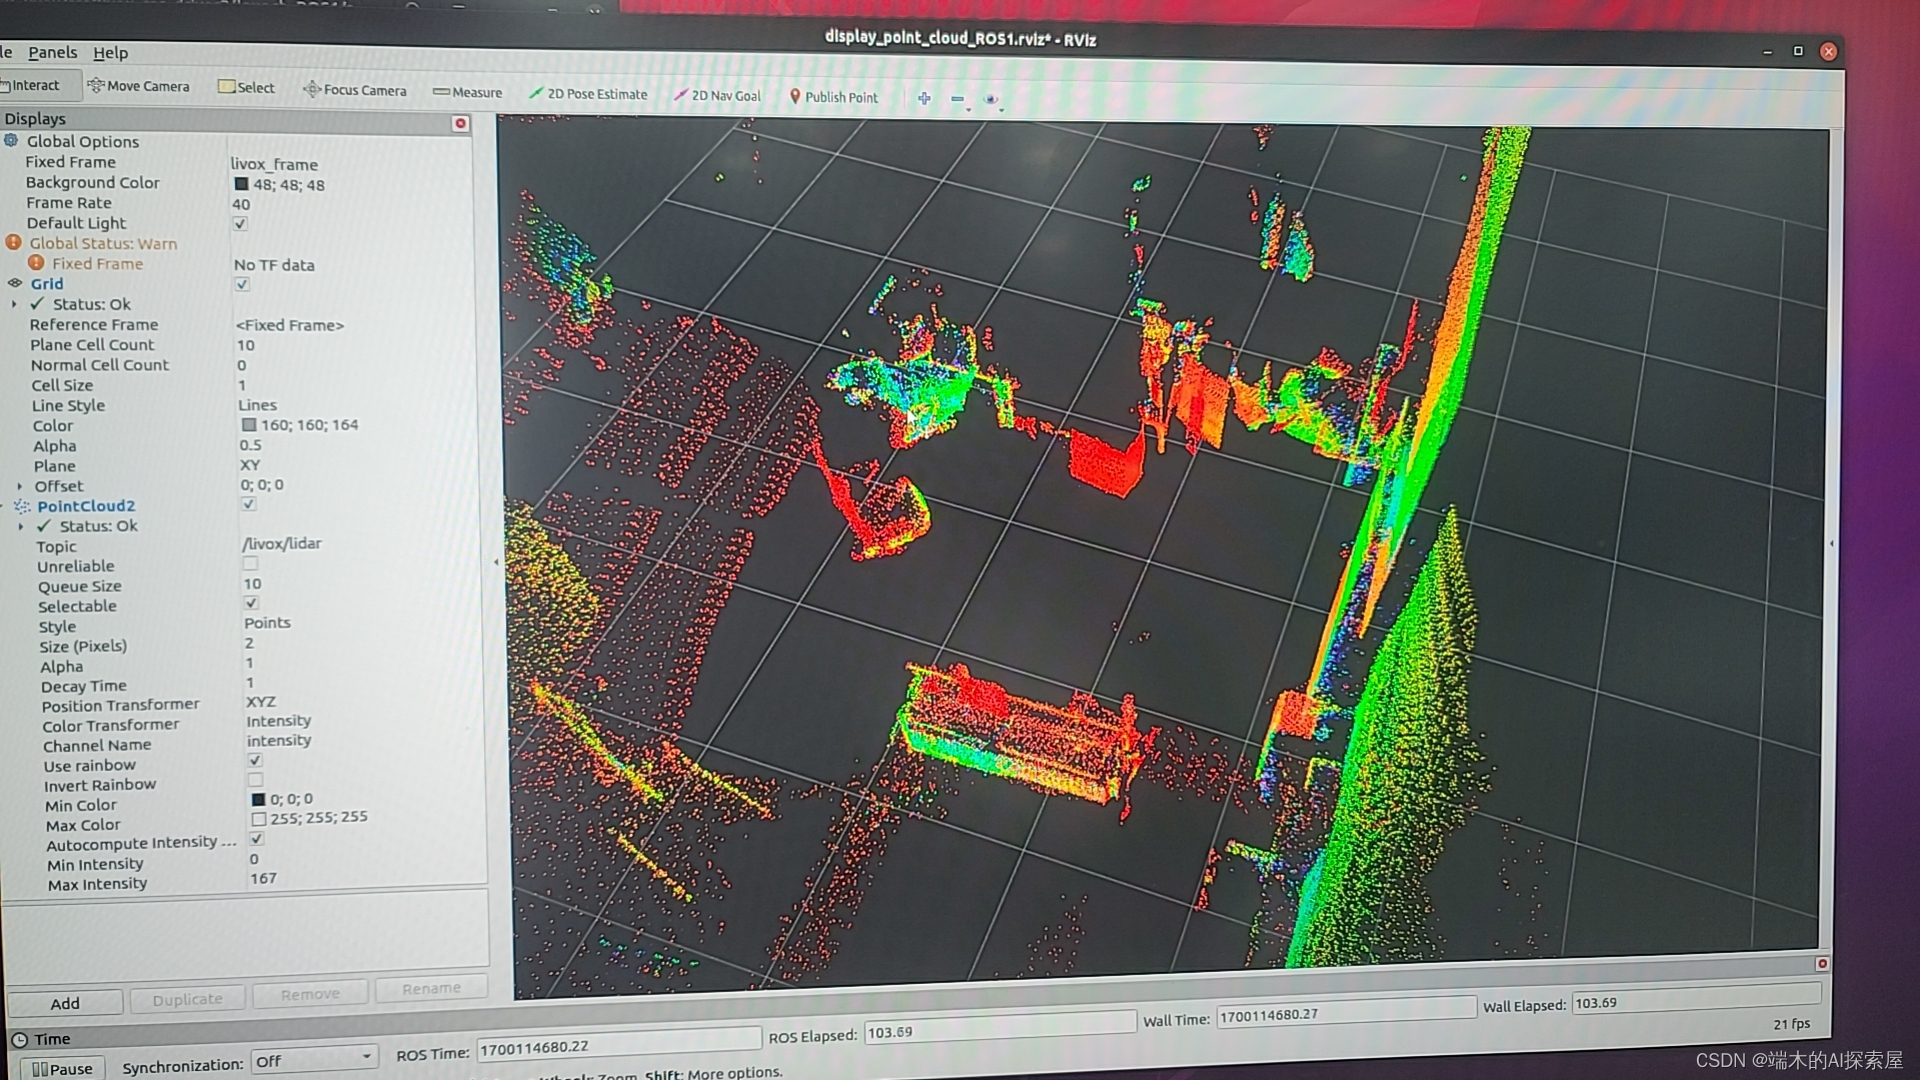
Task: Disable the PointCloud2 display checkbox
Action: click(x=248, y=504)
